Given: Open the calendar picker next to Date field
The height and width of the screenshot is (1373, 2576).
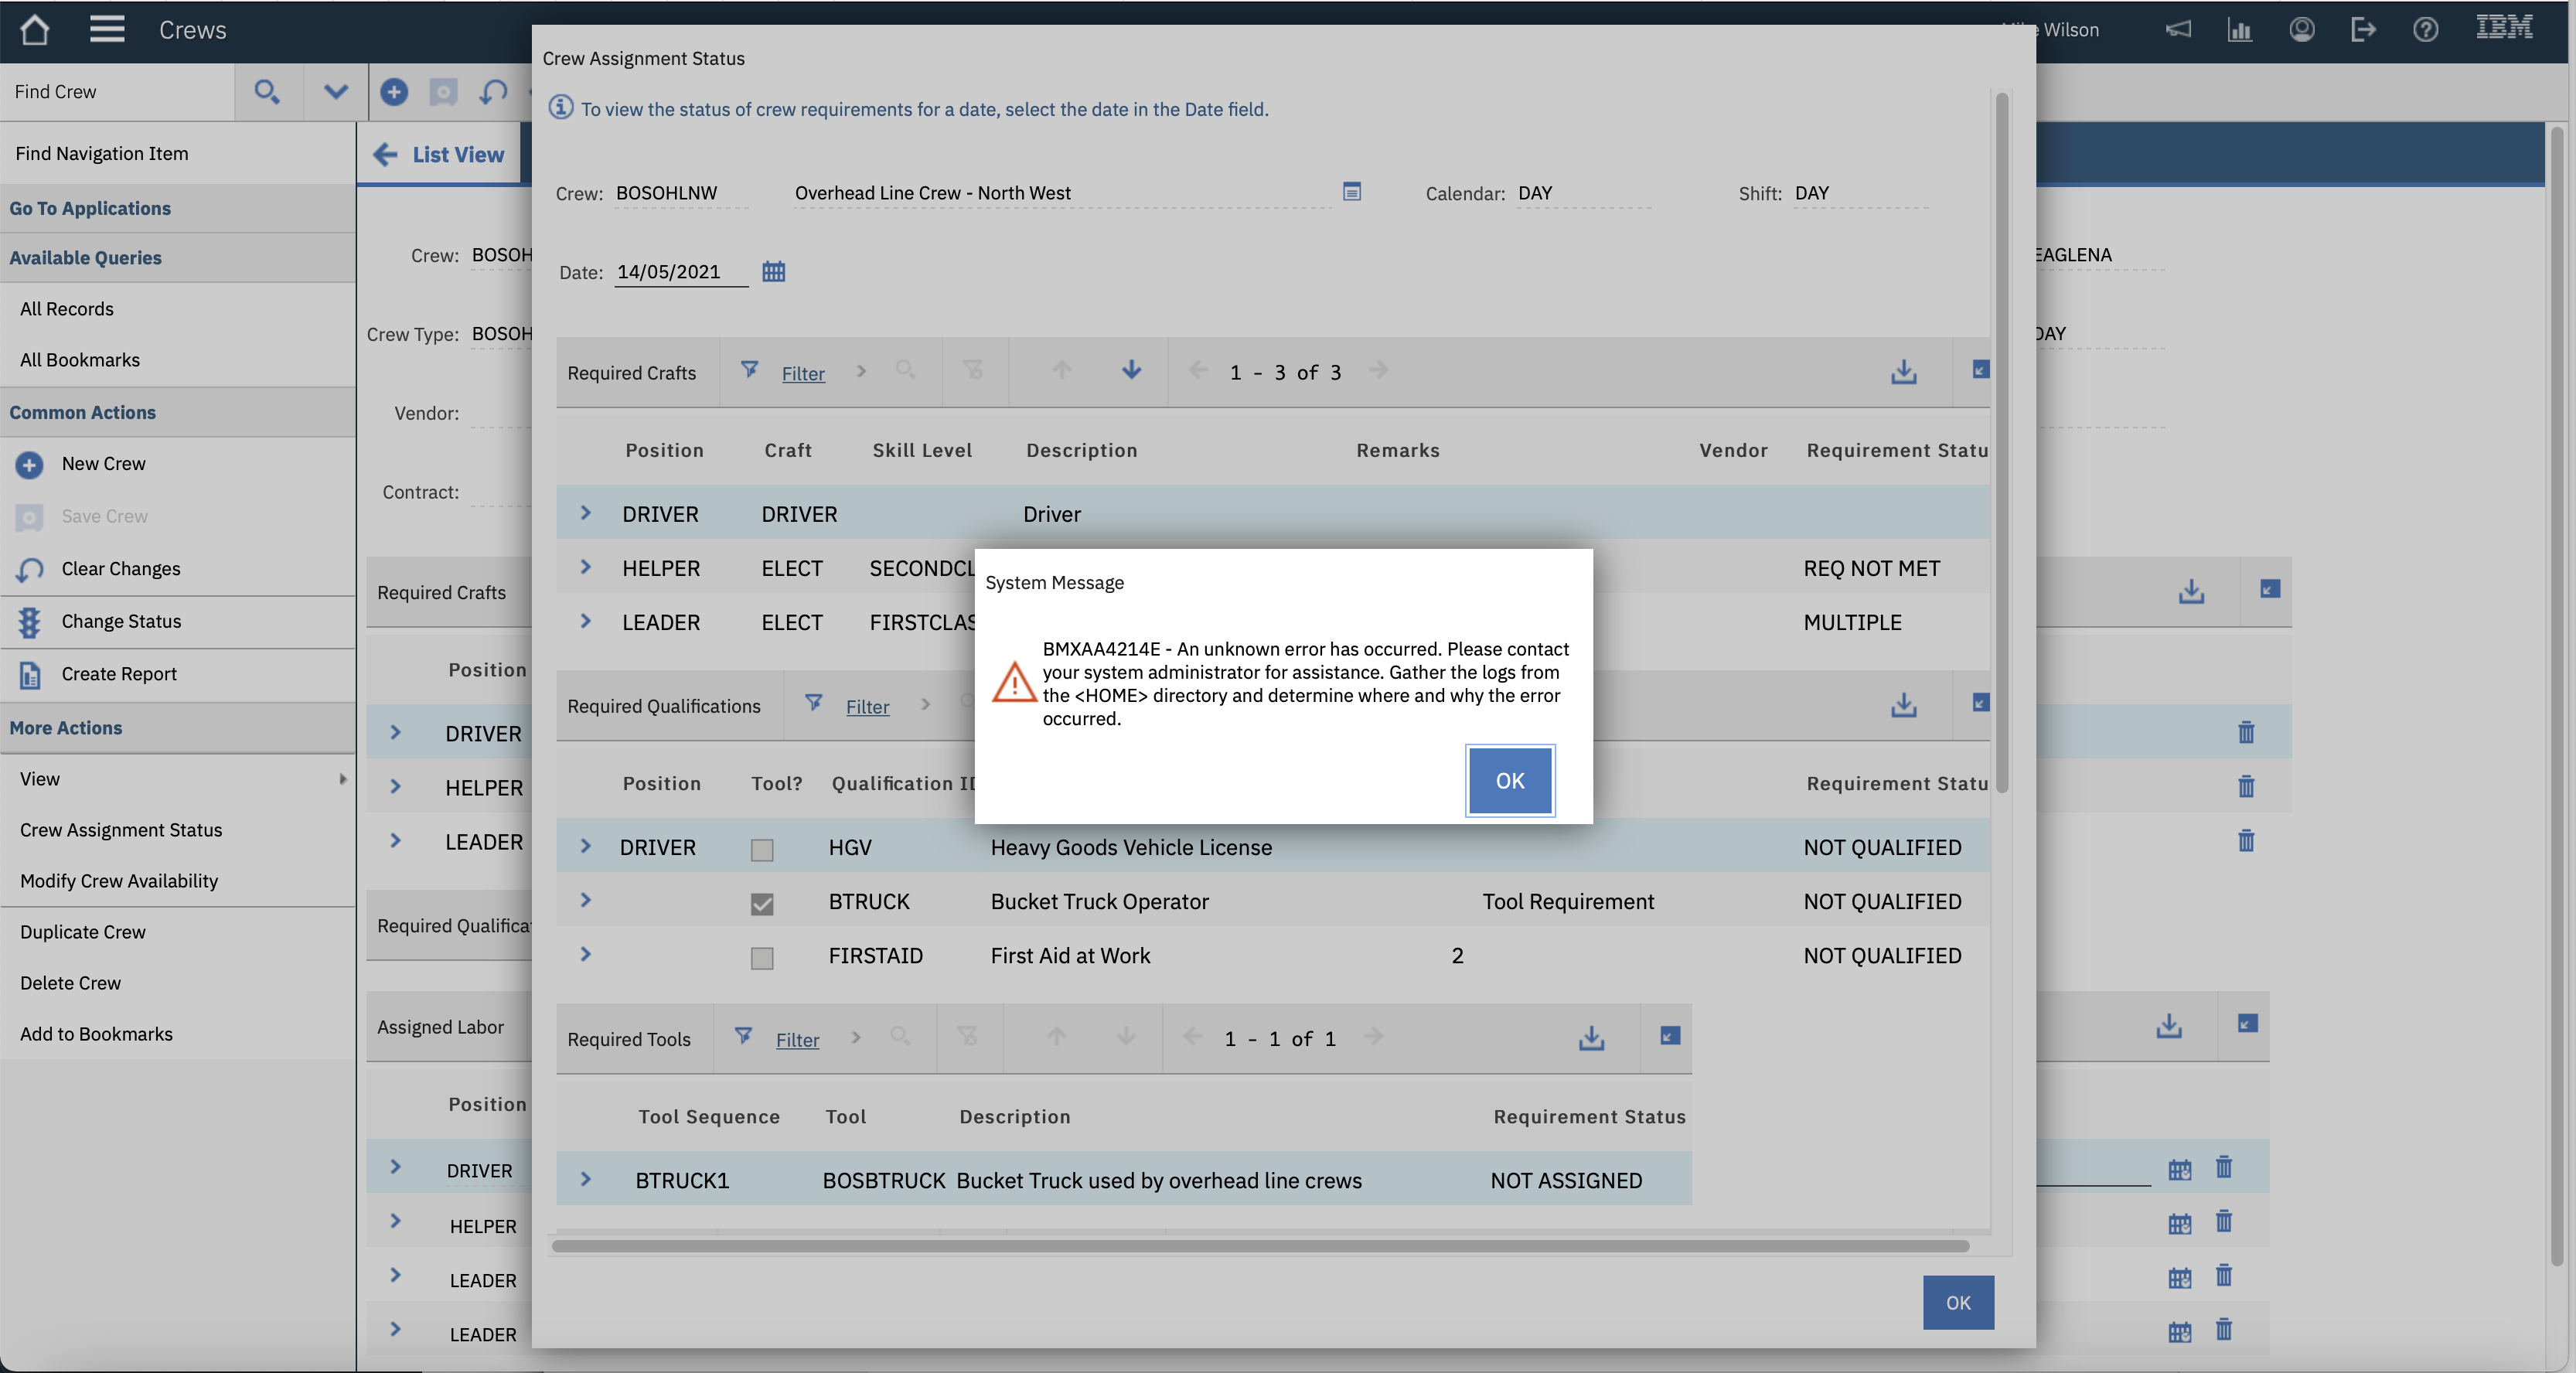Looking at the screenshot, I should point(773,271).
